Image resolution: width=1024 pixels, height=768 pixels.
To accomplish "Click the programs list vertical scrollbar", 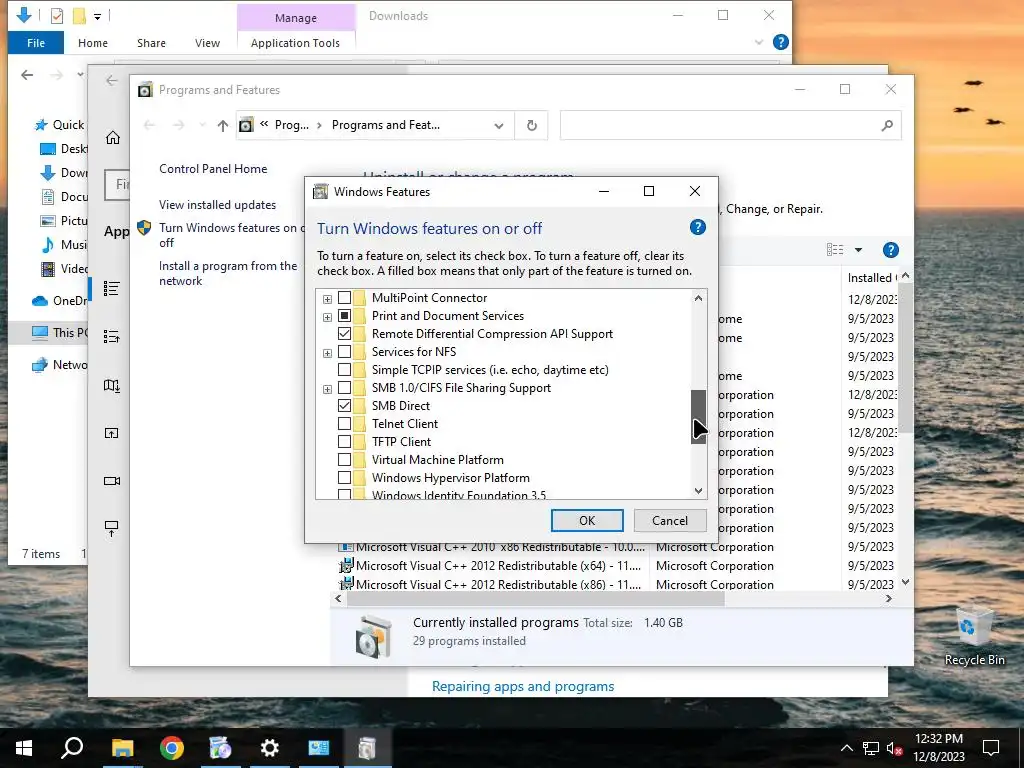I will click(x=905, y=359).
